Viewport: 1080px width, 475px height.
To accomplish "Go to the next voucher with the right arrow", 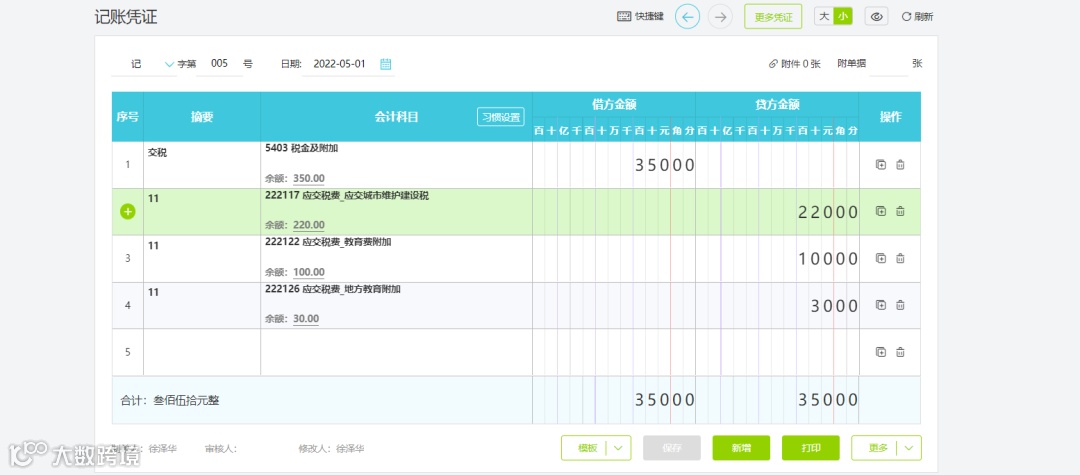I will point(720,17).
